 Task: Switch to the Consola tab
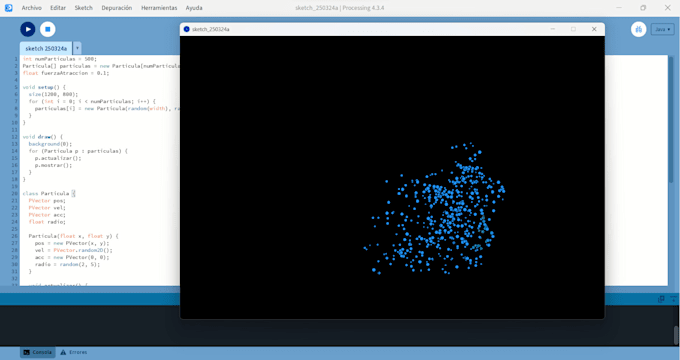(38, 352)
